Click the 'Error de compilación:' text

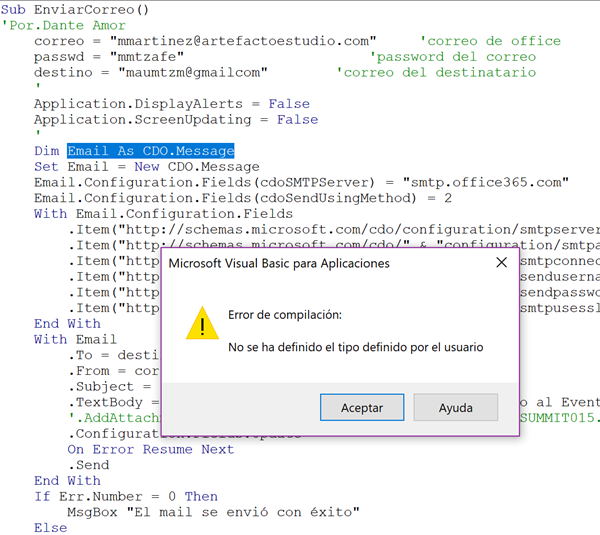click(x=285, y=315)
